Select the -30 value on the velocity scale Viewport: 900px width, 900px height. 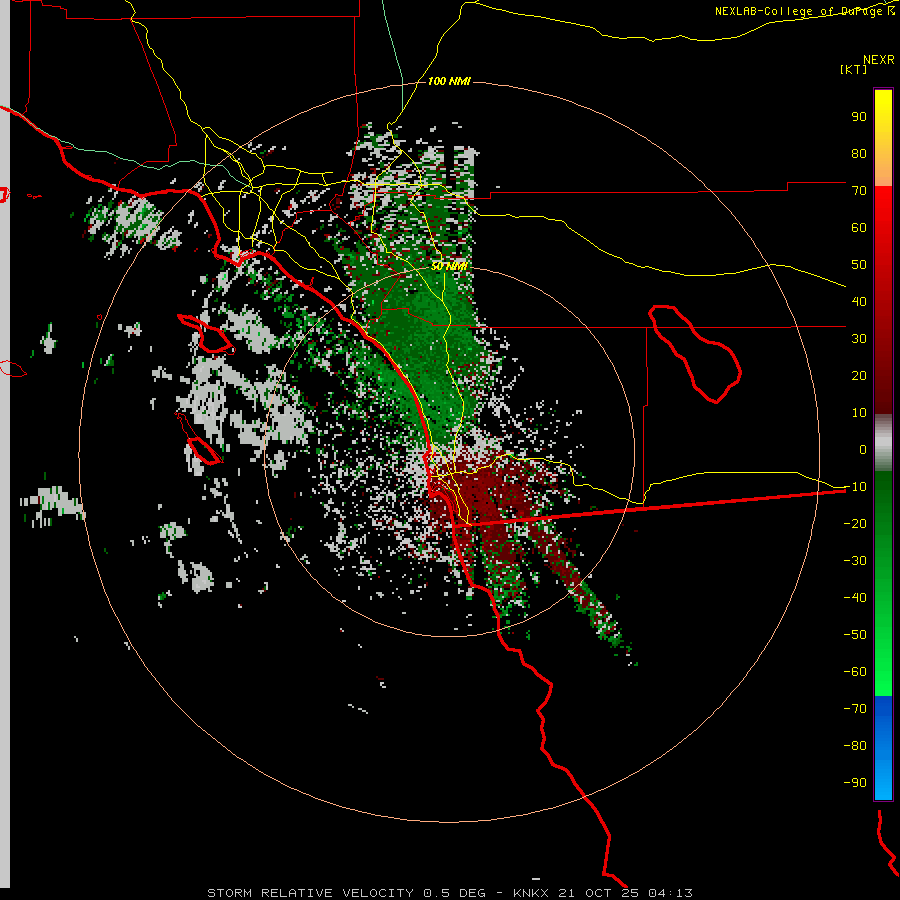[855, 561]
